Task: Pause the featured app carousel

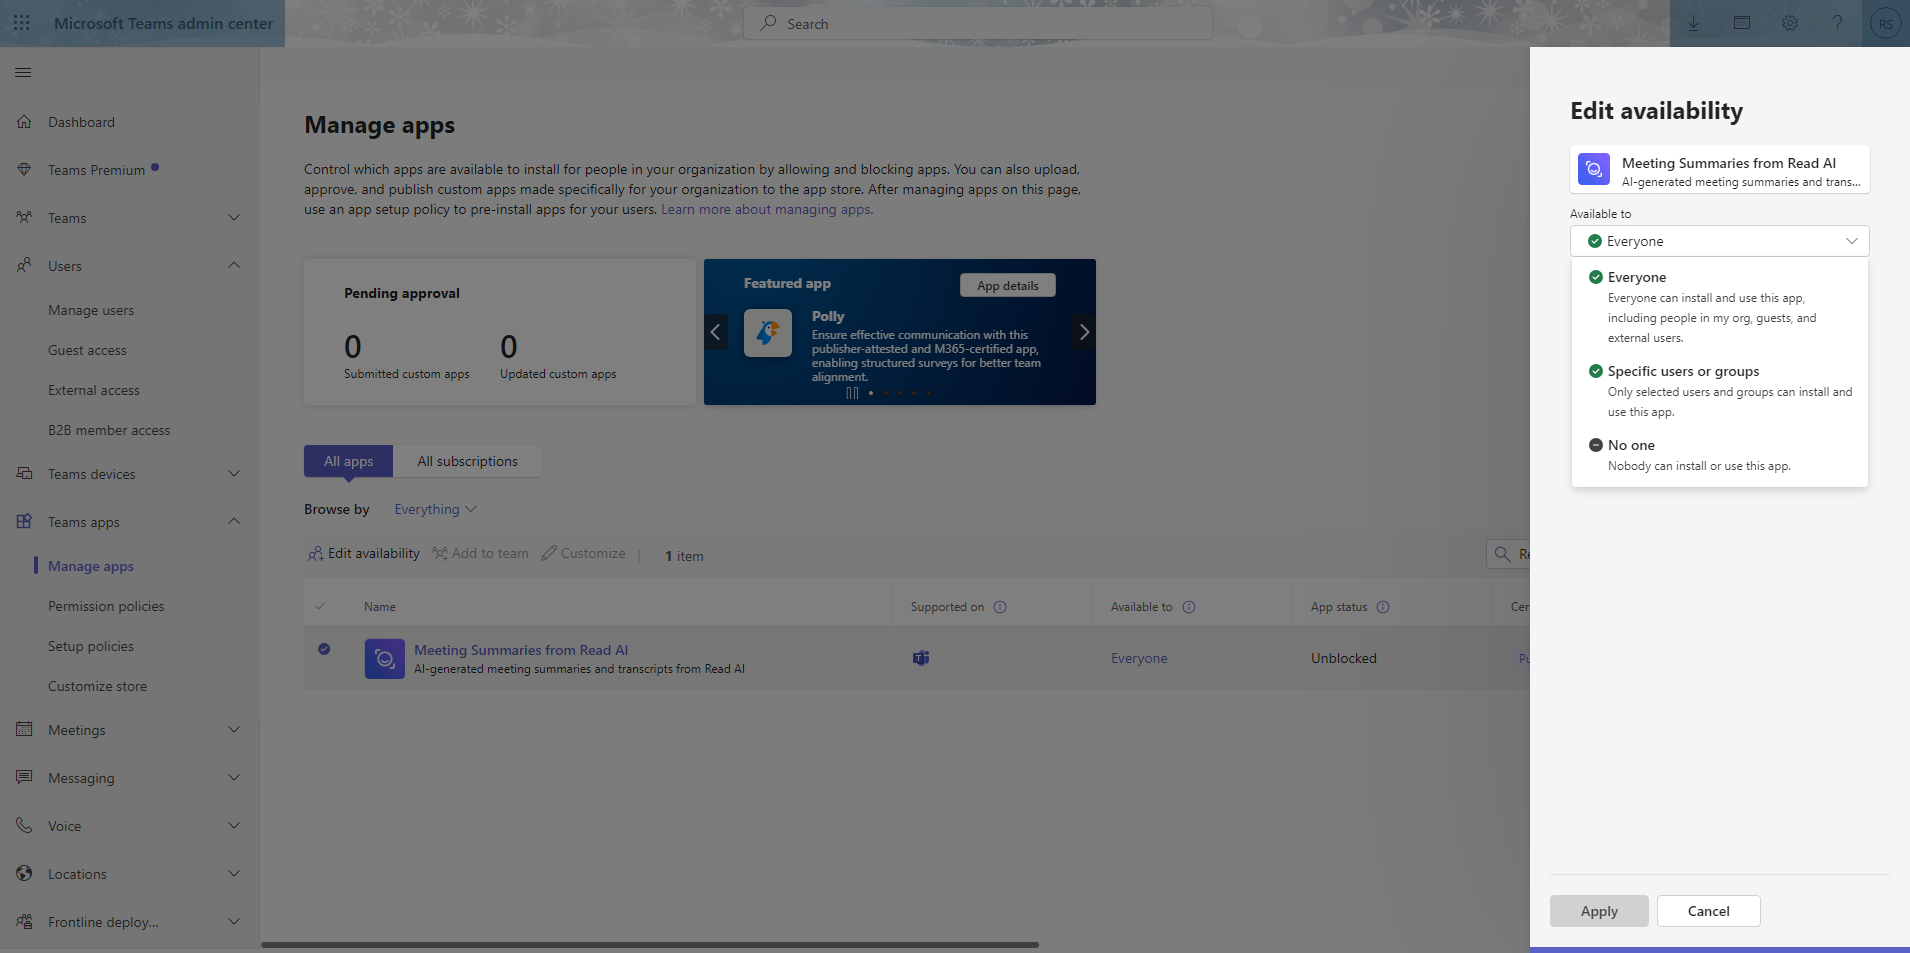Action: tap(852, 393)
